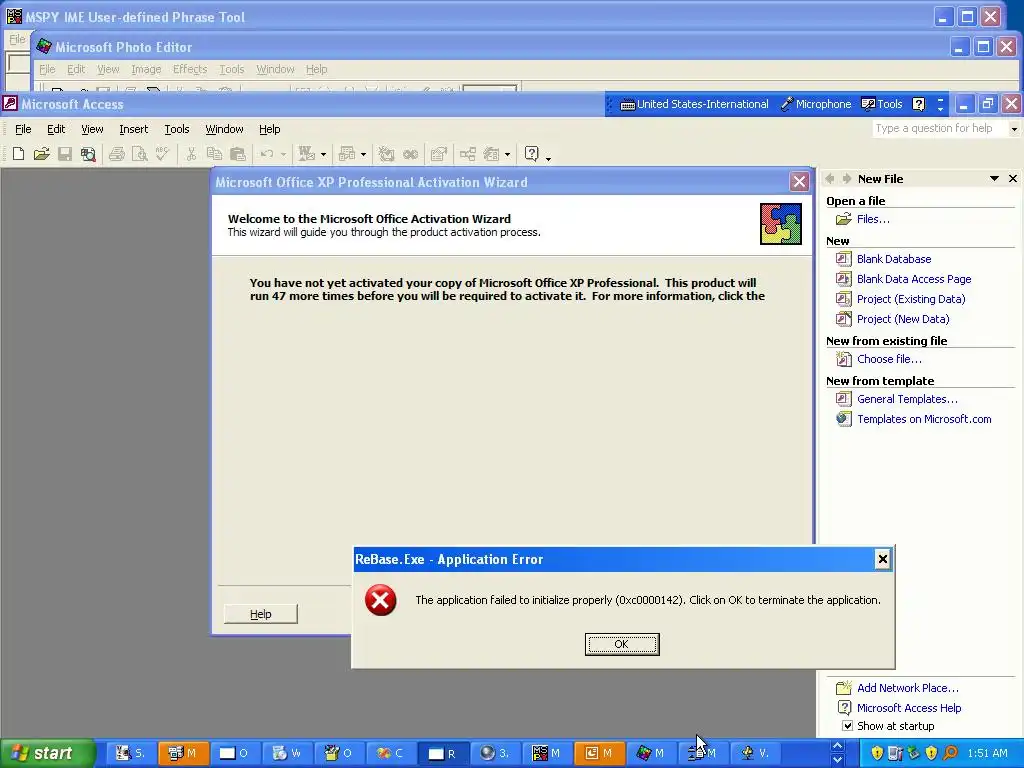Click the Microphone language bar button
Screen dimensions: 1024x768
pyautogui.click(x=816, y=104)
